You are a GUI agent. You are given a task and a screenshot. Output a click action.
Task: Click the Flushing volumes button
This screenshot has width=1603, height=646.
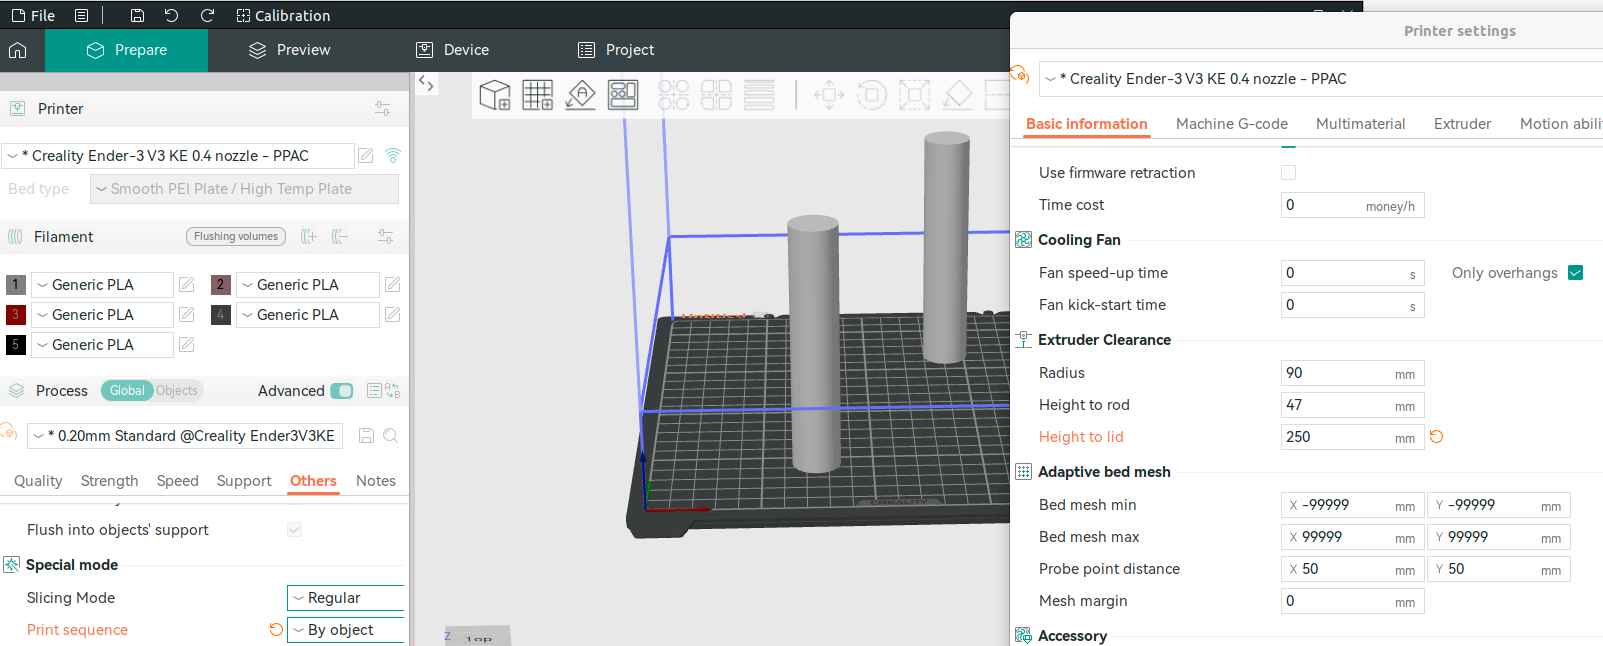(236, 237)
